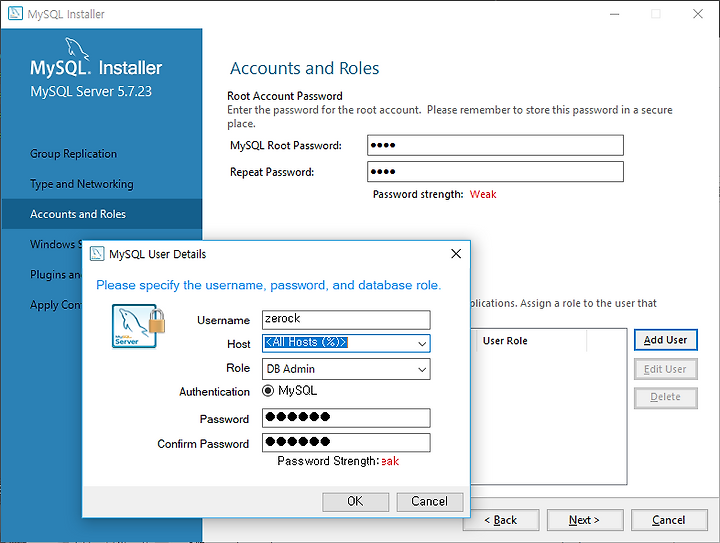Click the Next button in installer
Screen dimensions: 720x543
[x=585, y=520]
